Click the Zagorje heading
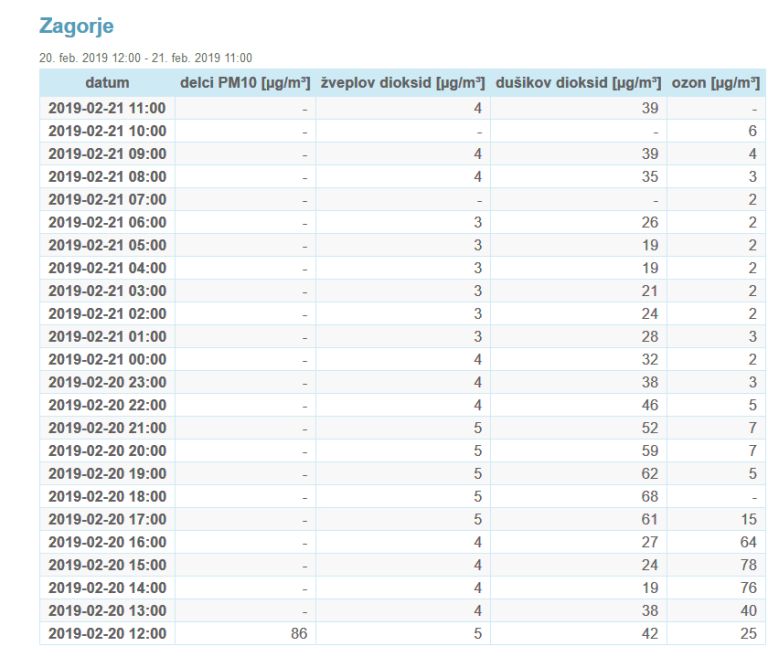 (76, 26)
